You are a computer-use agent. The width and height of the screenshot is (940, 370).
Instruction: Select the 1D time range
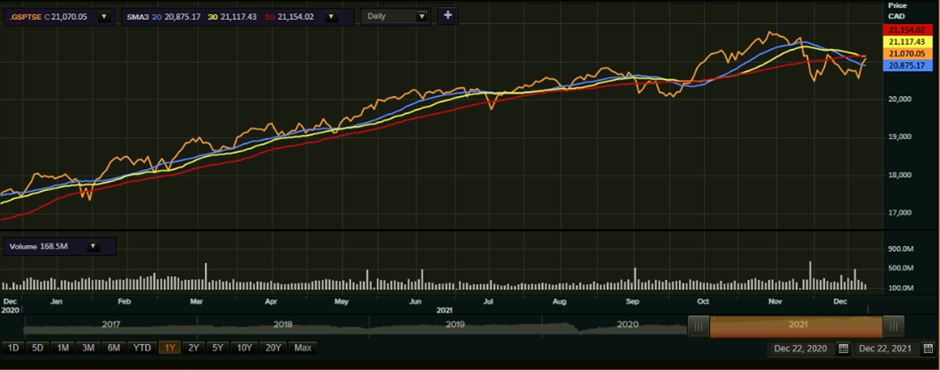pos(13,348)
